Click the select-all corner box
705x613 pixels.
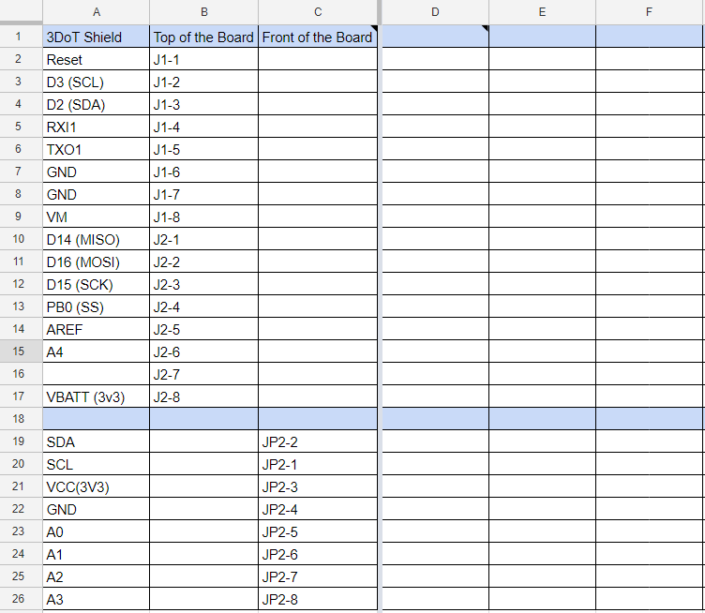[20, 12]
